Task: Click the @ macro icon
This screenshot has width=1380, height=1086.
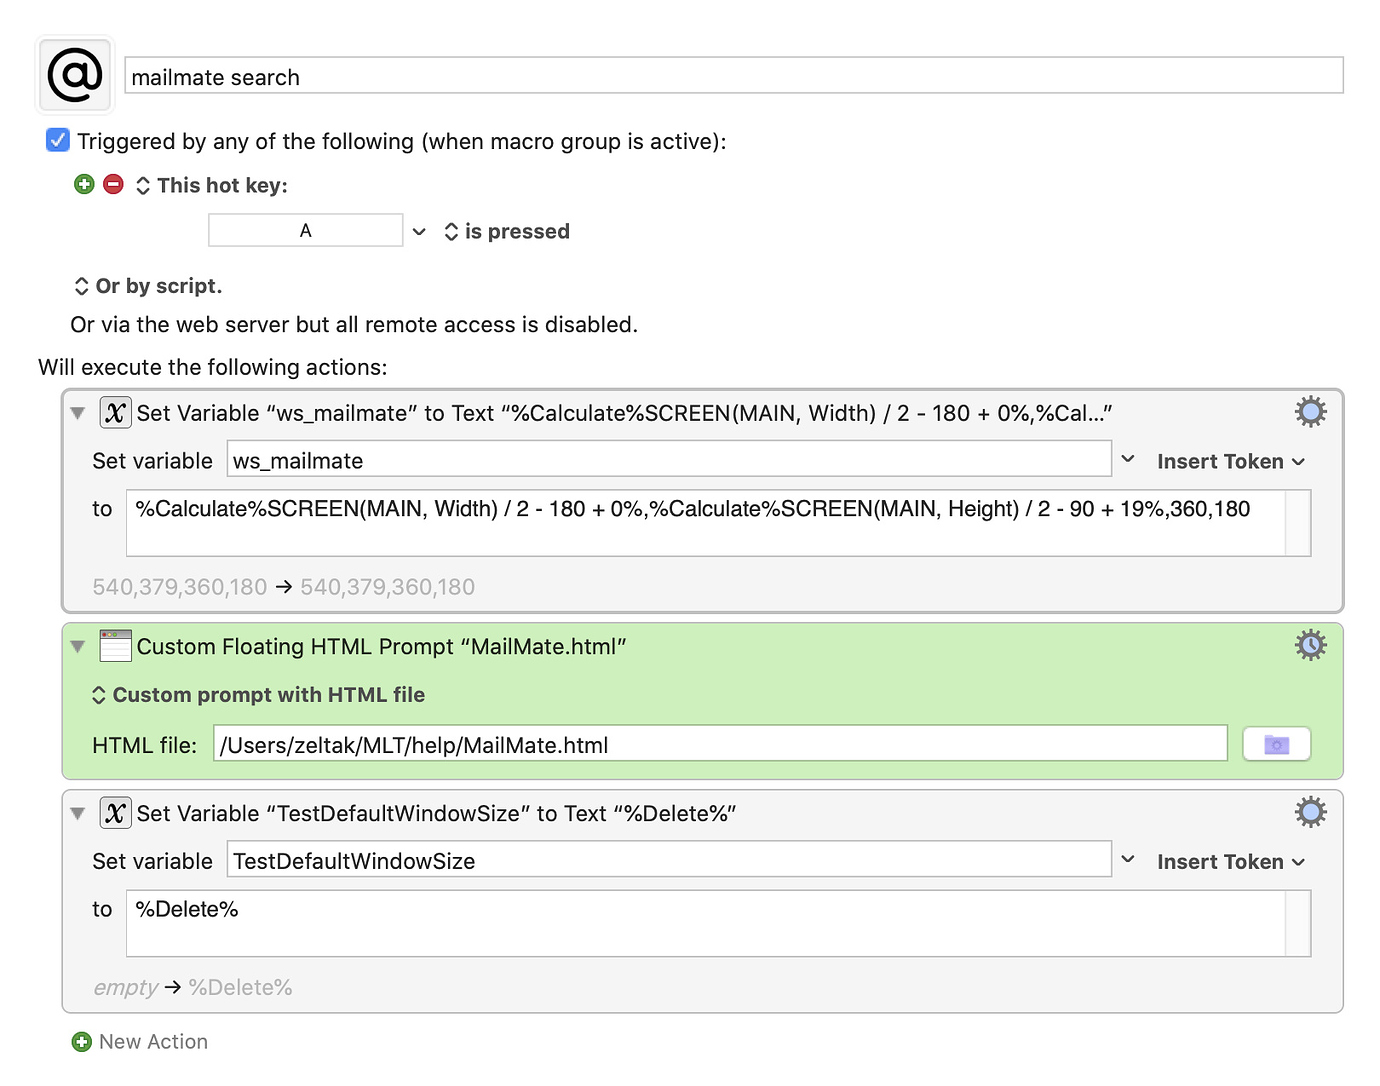Action: pos(75,75)
